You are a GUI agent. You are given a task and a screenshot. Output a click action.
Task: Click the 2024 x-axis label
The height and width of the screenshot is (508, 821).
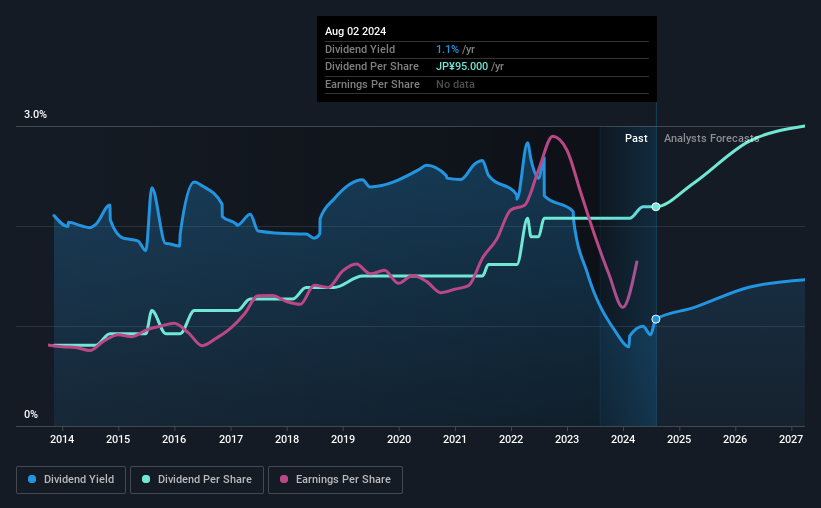click(x=623, y=439)
